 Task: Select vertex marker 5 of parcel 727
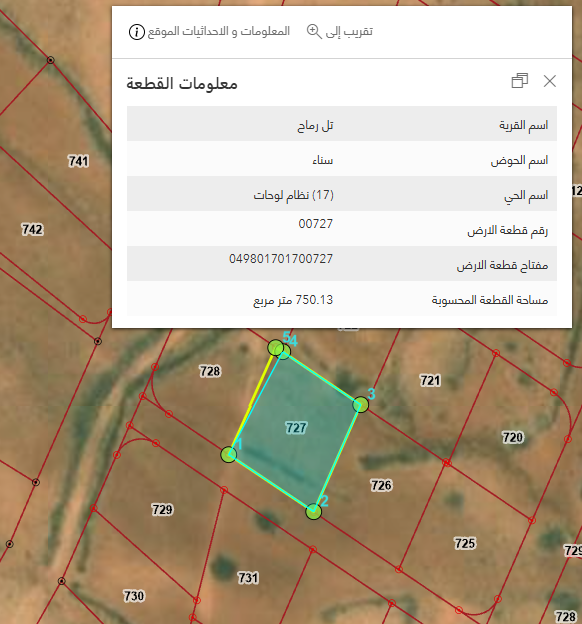(x=275, y=347)
